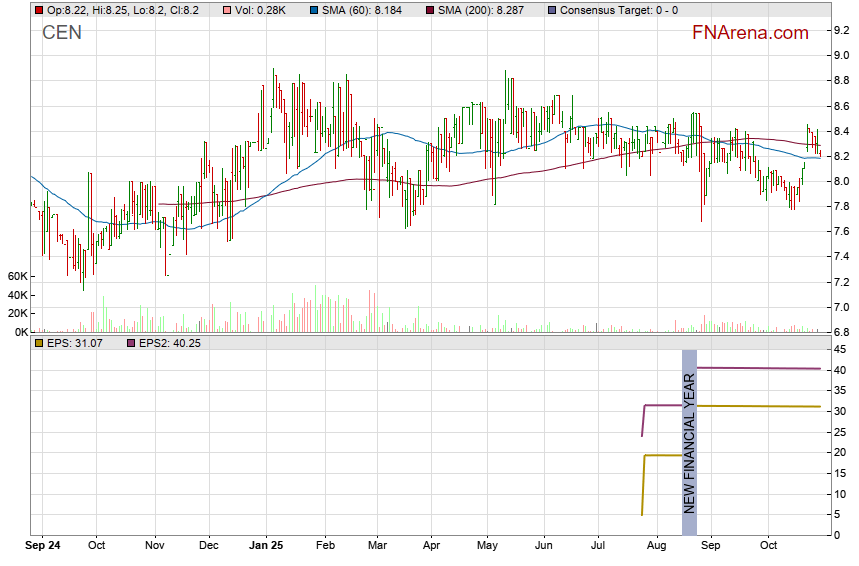Click the red OHLC price legend swatch
Viewport: 859px width, 566px height.
(39, 10)
